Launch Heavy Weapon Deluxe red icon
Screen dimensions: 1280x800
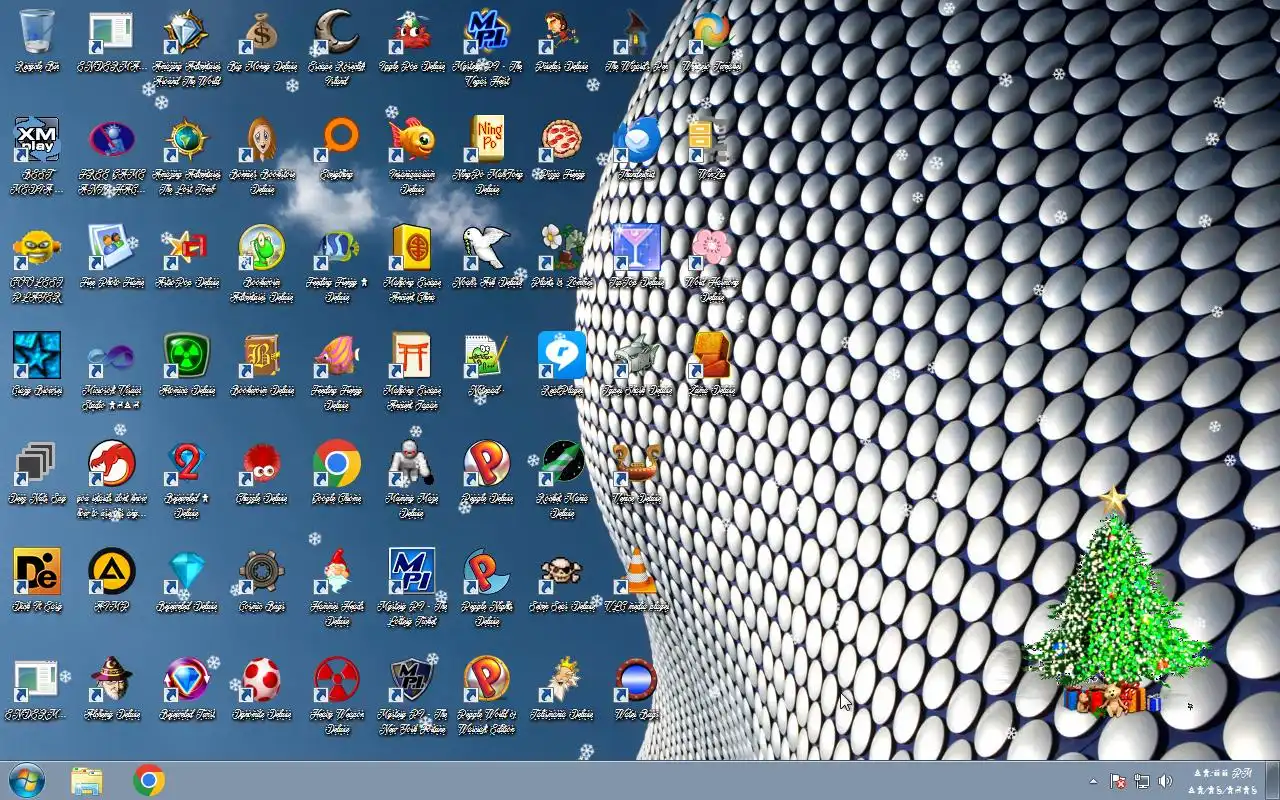337,680
